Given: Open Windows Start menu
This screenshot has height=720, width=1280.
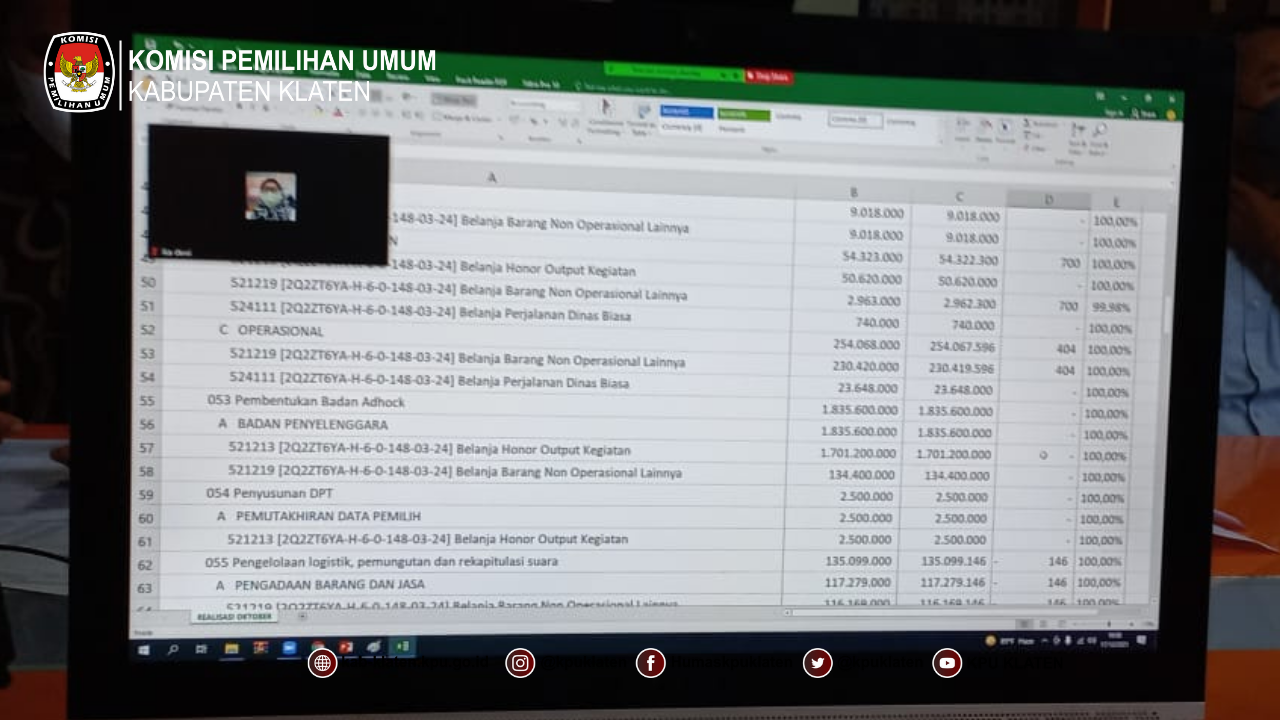Looking at the screenshot, I should click(144, 649).
